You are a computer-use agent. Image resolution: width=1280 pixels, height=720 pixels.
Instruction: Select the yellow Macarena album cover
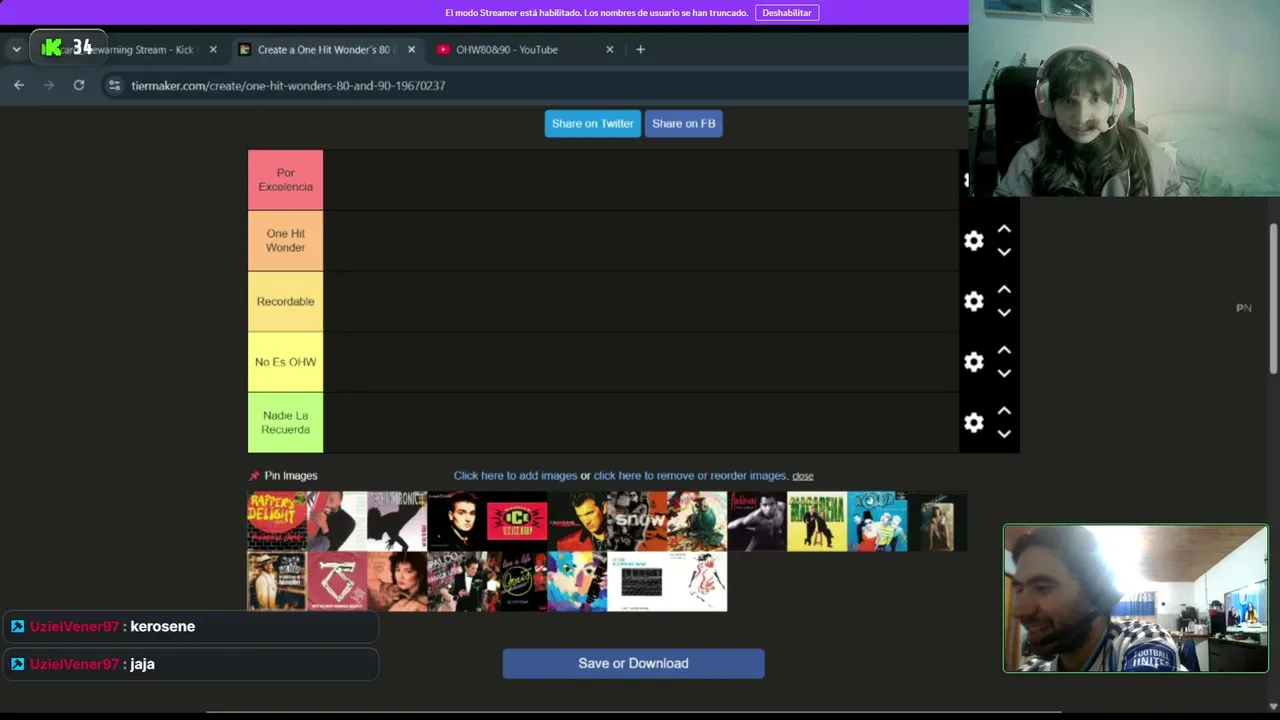click(817, 521)
